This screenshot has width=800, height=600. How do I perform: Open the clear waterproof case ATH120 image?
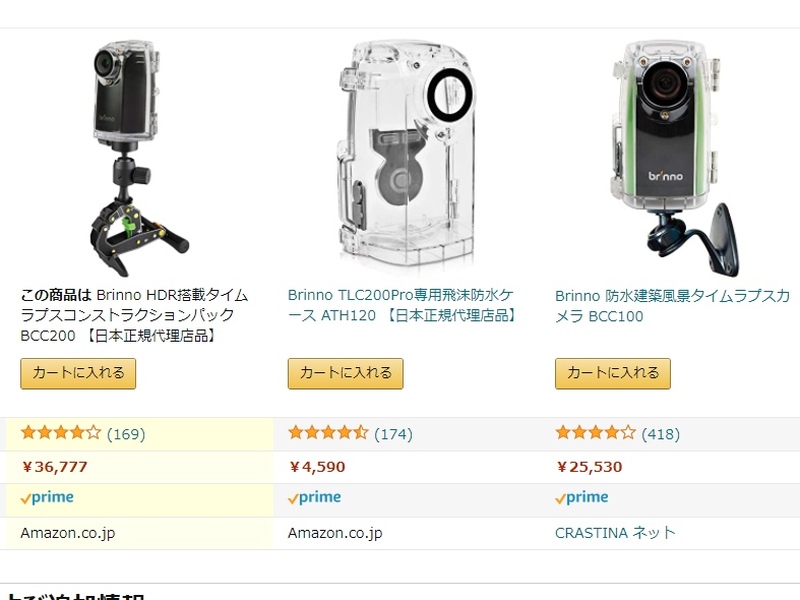click(x=407, y=156)
